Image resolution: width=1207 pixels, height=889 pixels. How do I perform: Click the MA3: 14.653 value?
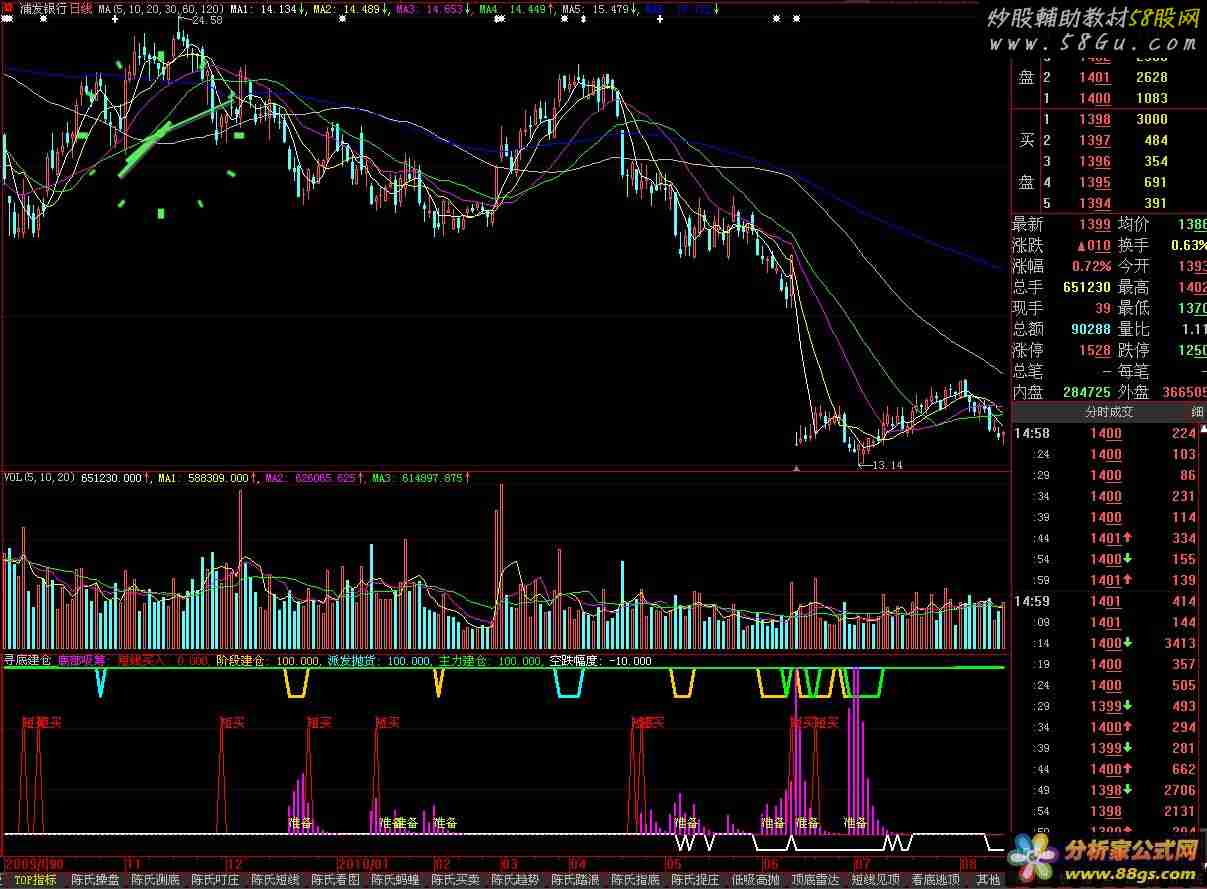(x=432, y=9)
